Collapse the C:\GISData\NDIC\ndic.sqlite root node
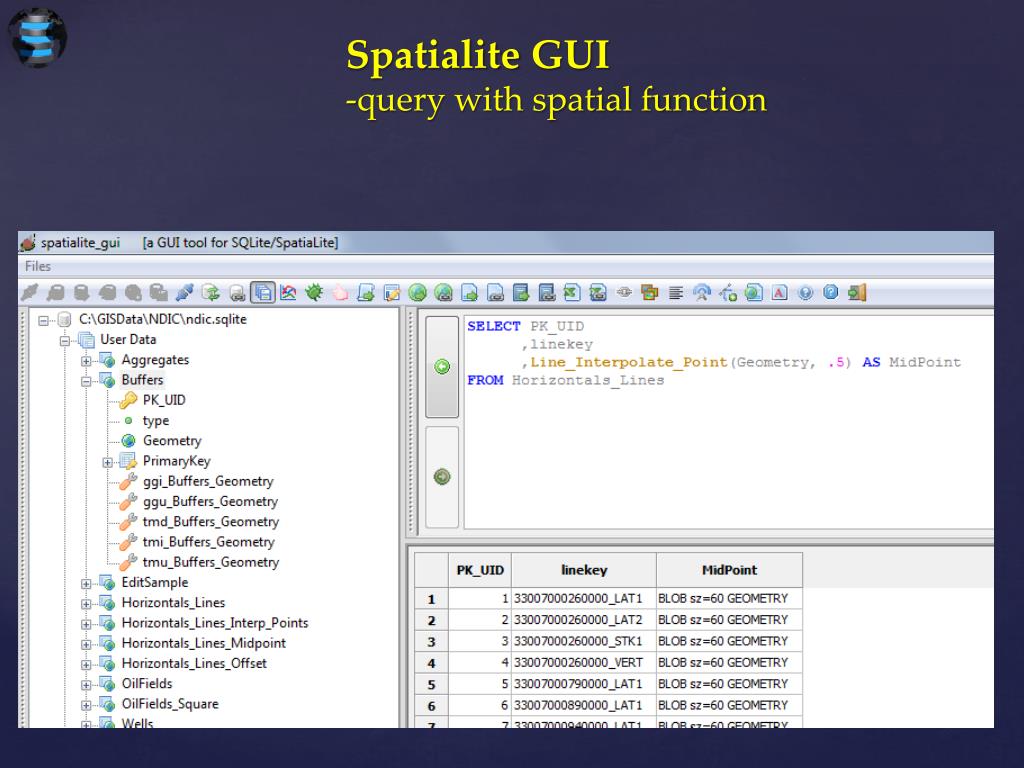Viewport: 1024px width, 768px height. [44, 320]
